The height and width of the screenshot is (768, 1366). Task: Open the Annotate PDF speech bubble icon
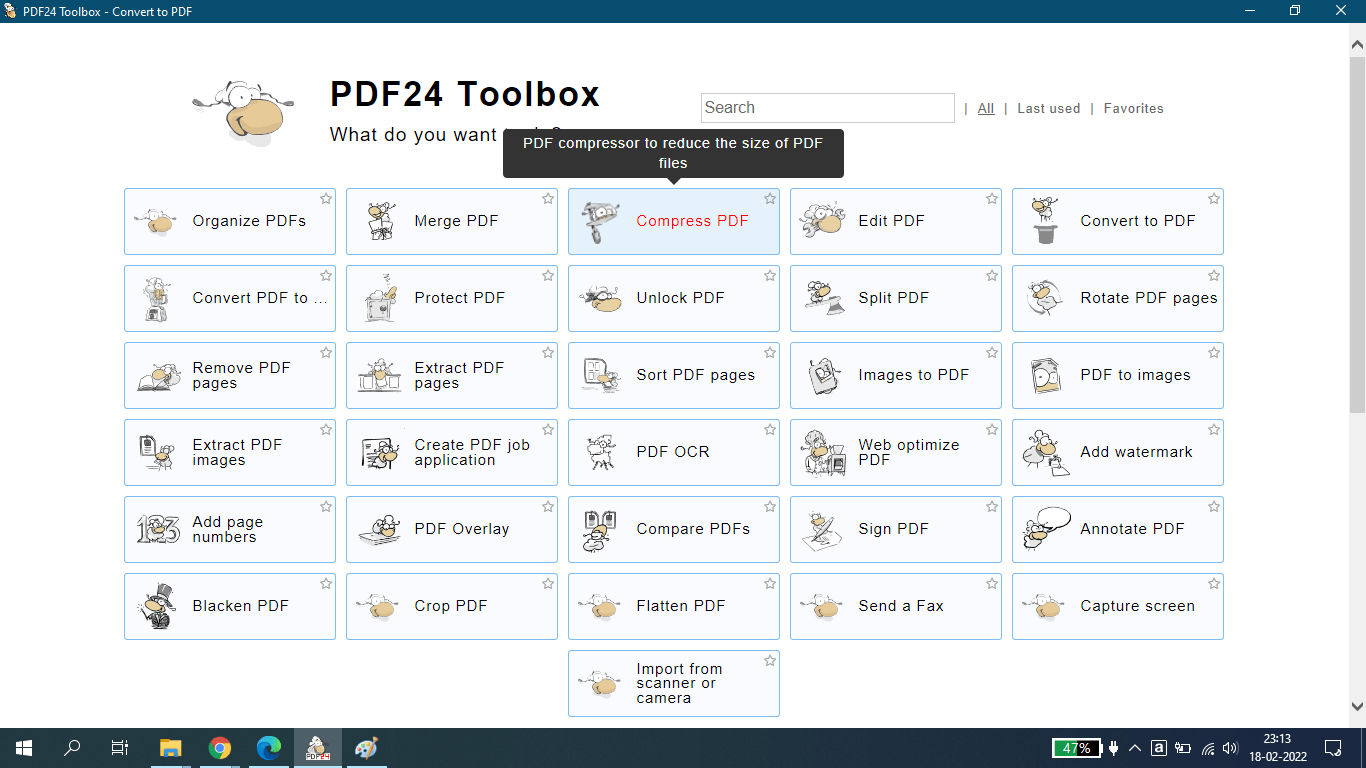click(x=1045, y=529)
